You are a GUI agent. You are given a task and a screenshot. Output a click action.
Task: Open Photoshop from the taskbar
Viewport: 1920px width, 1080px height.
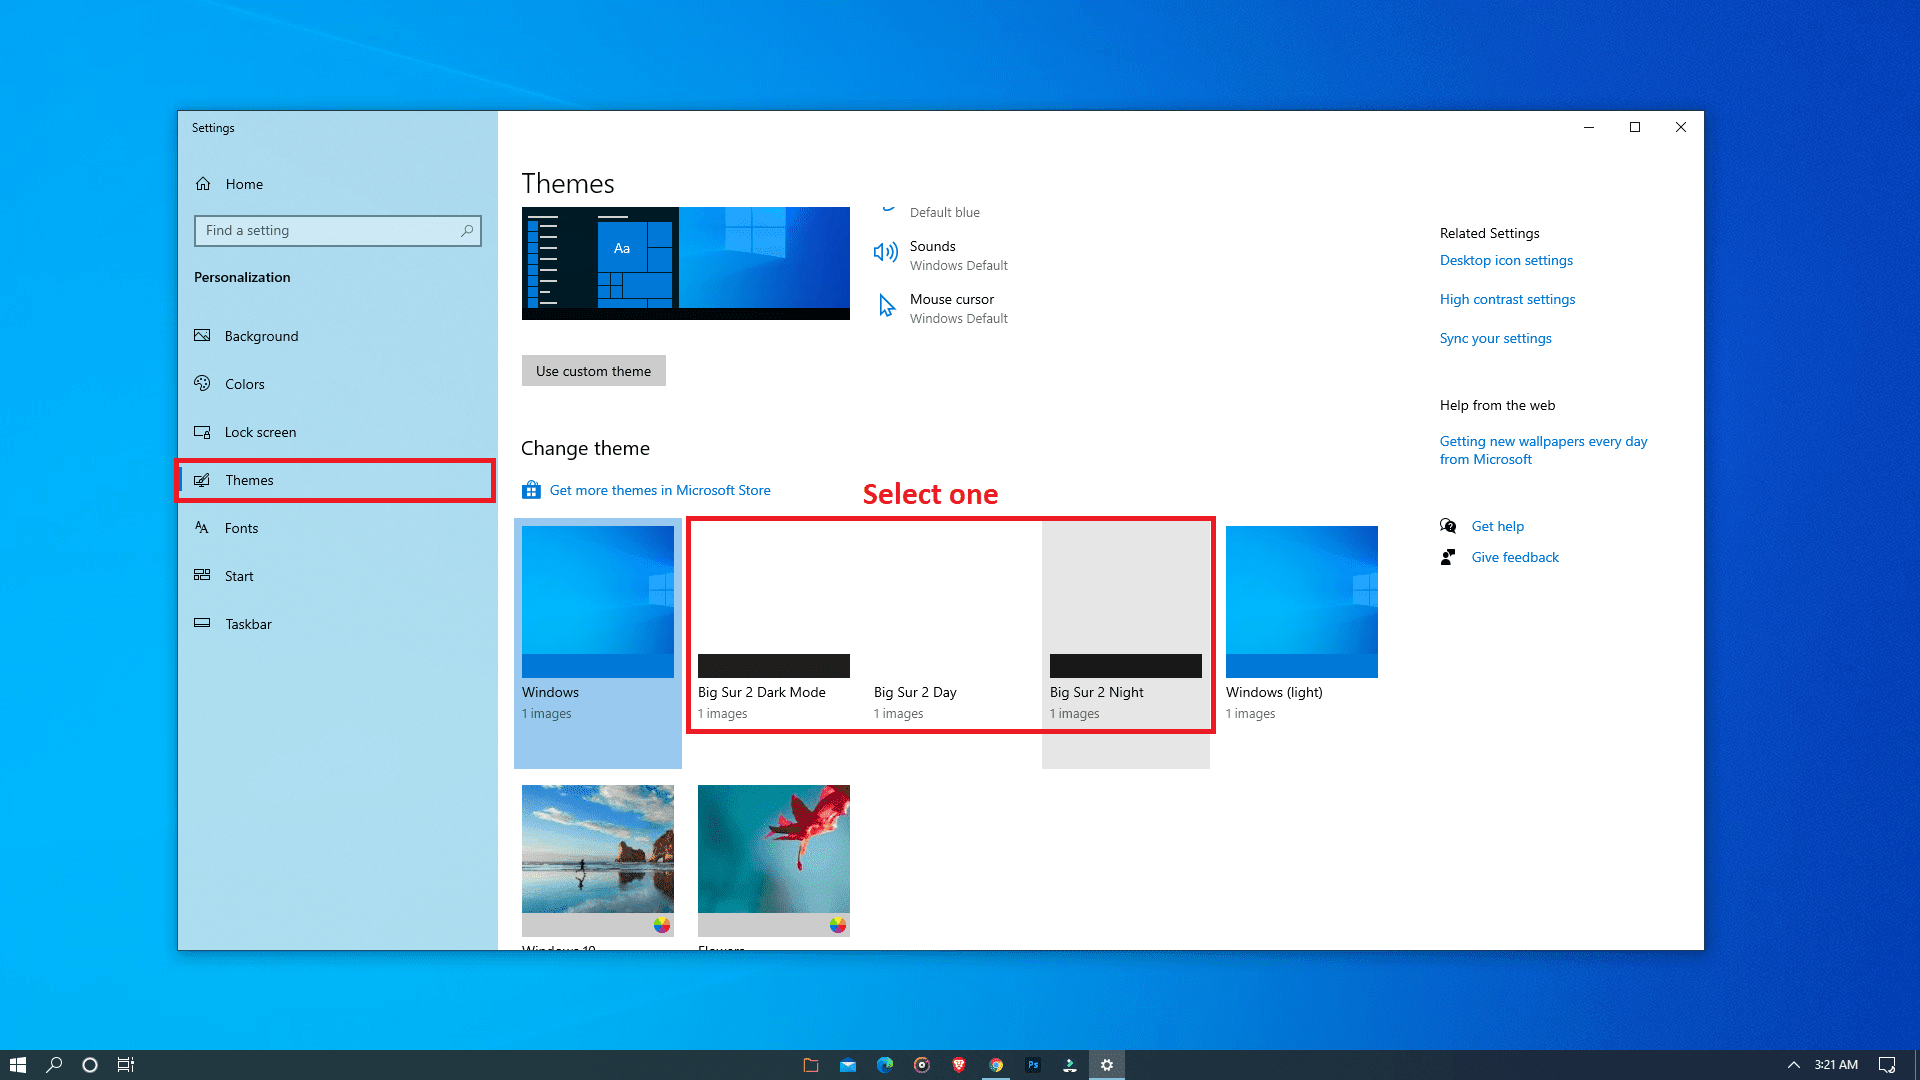click(1033, 1065)
